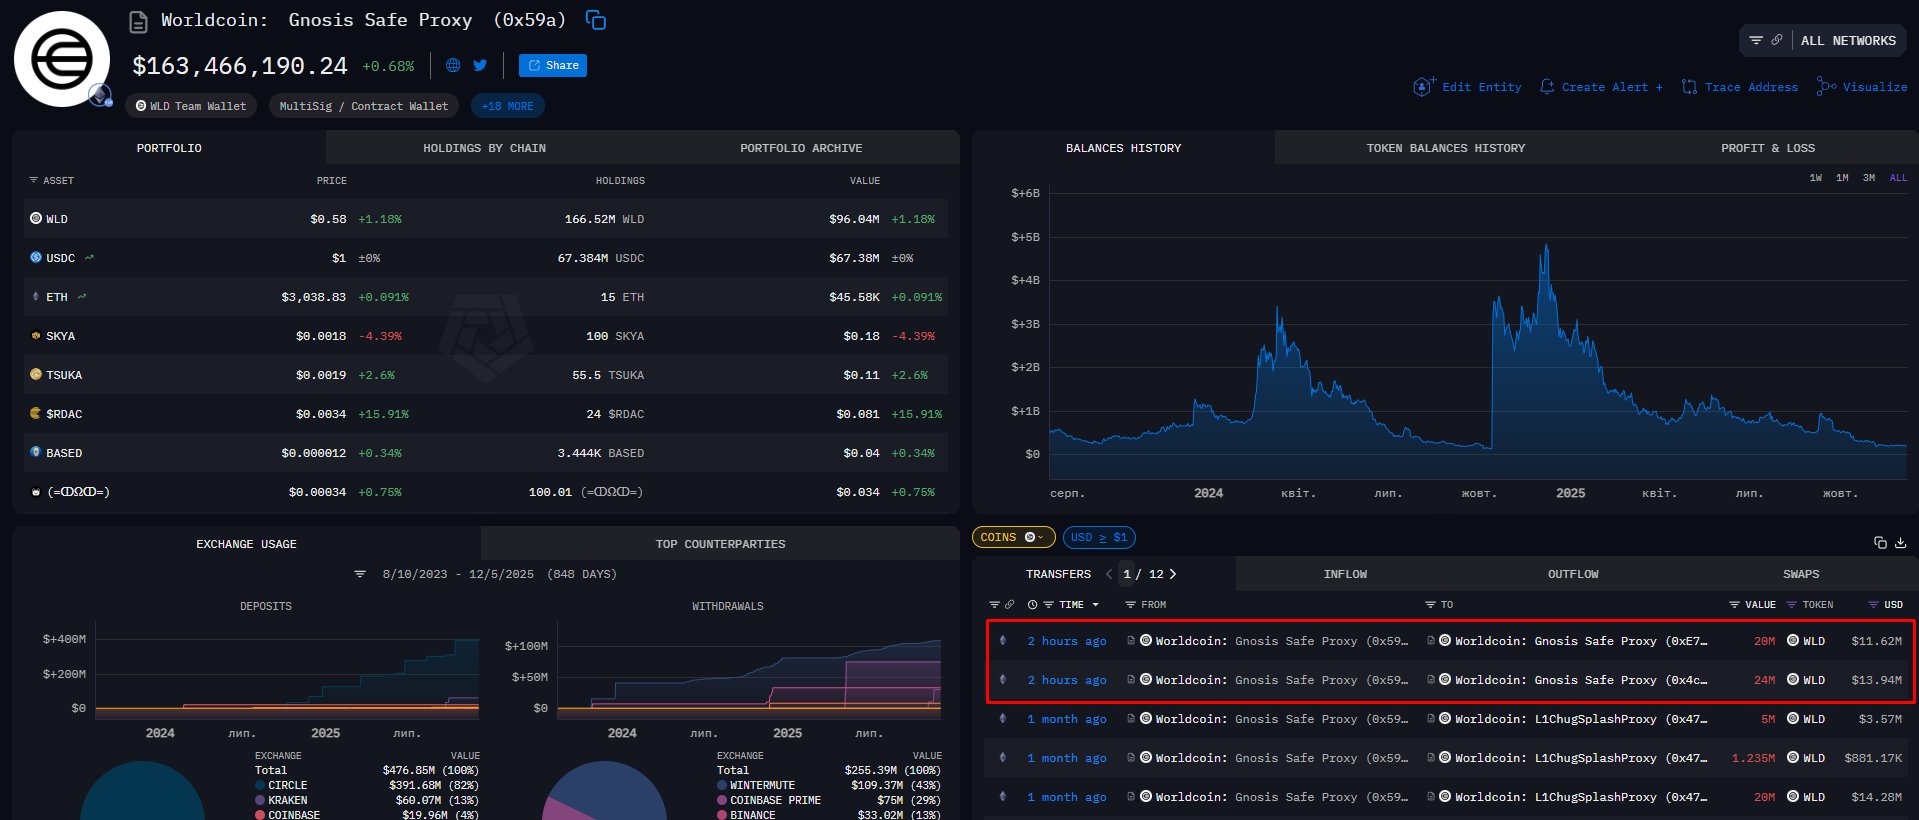Image resolution: width=1919 pixels, height=820 pixels.
Task: Open the Twitter profile icon
Action: pyautogui.click(x=480, y=65)
